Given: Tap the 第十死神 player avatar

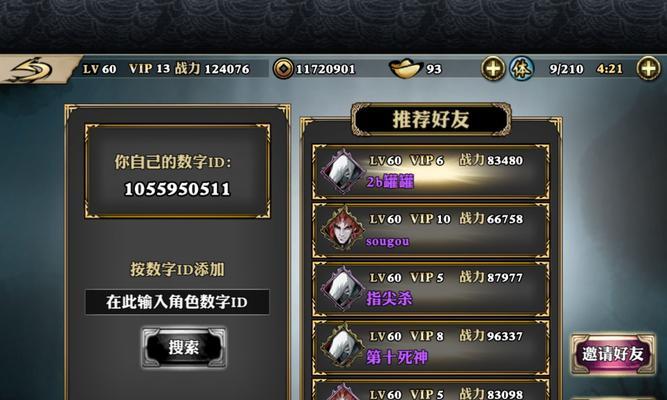Looking at the screenshot, I should 343,347.
